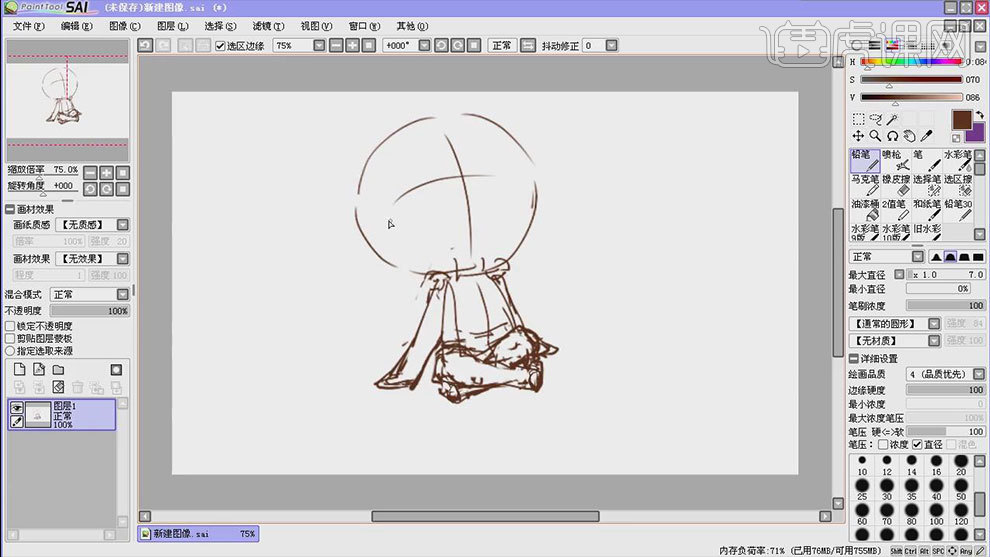Select the 铅笔 pencil tool

[864, 160]
